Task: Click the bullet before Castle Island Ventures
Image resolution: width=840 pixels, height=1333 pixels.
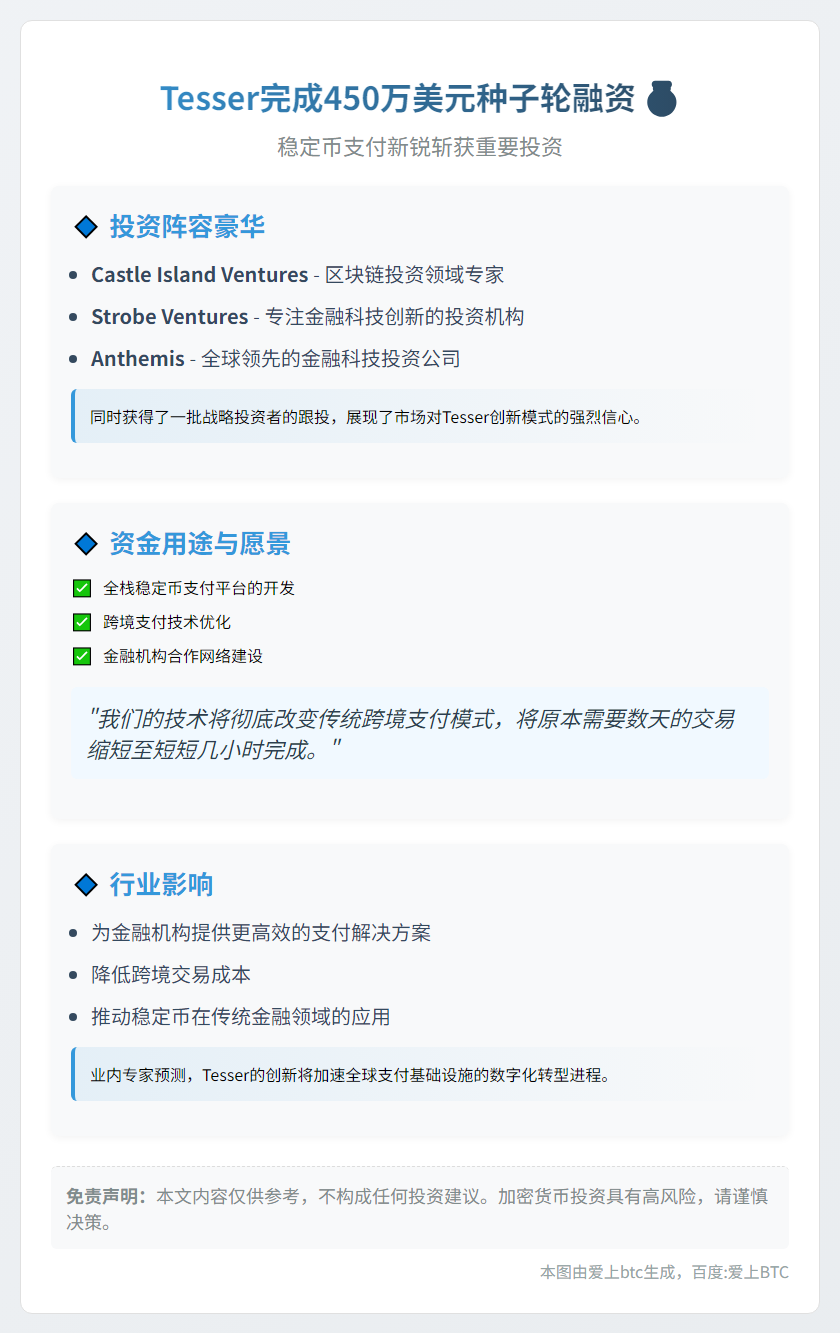Action: pyautogui.click(x=73, y=275)
